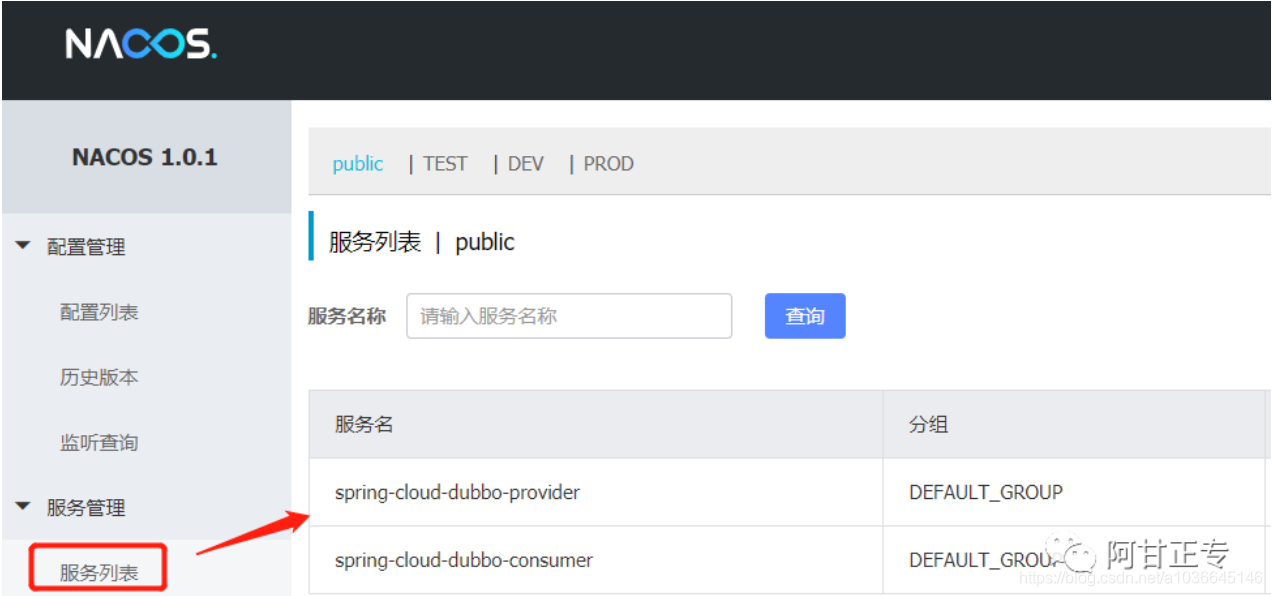Collapse the 配置管理 menu arrow
The image size is (1272, 596).
point(23,246)
